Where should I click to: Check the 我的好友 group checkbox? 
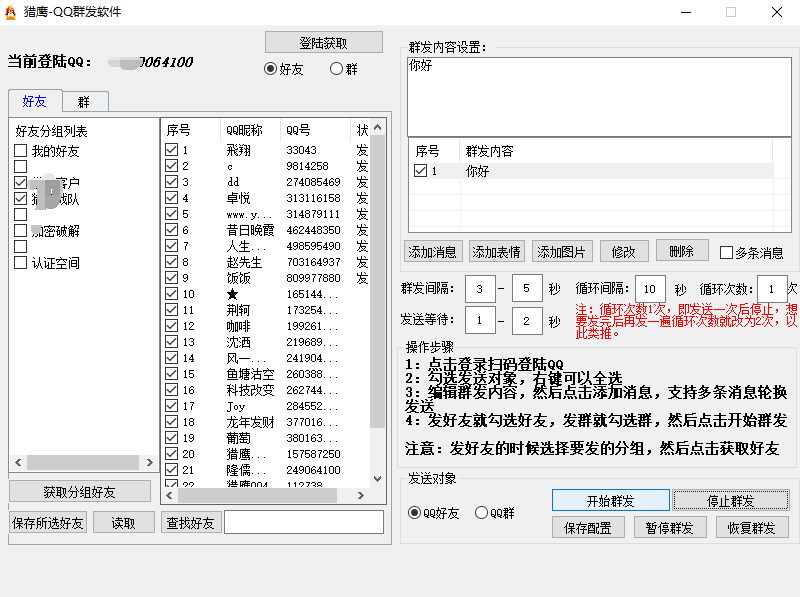(x=20, y=151)
